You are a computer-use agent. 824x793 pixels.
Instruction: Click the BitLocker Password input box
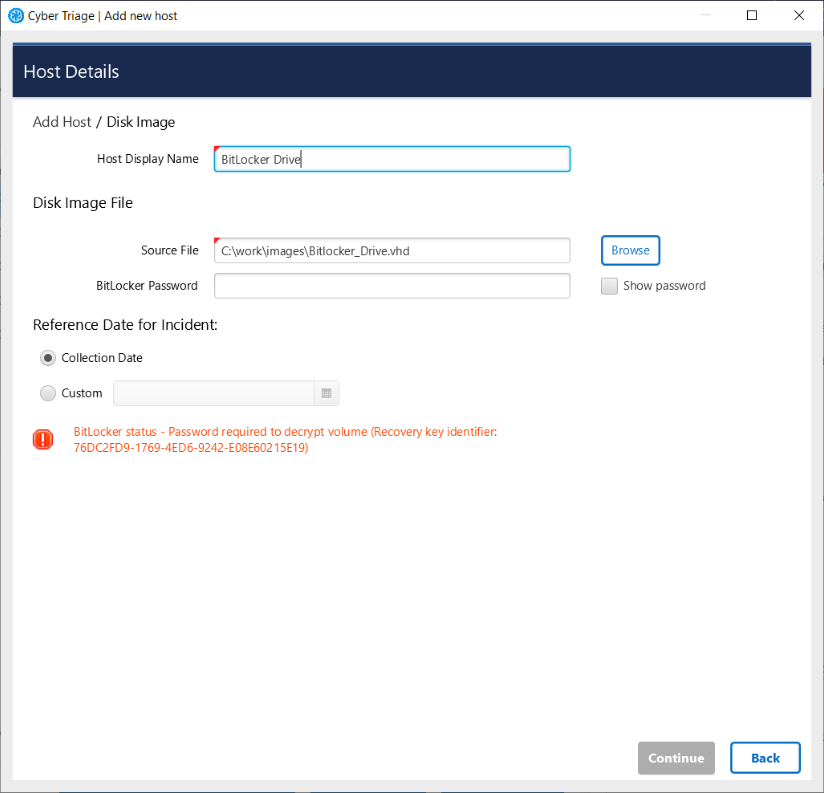tap(392, 286)
